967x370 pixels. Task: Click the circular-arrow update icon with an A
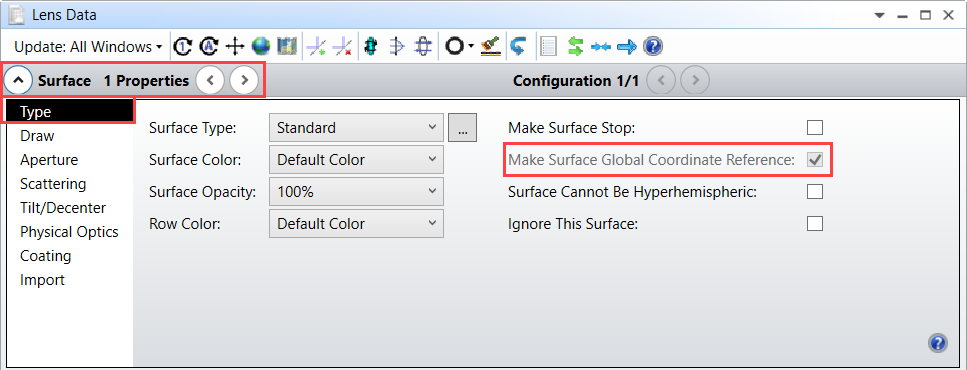[x=209, y=46]
